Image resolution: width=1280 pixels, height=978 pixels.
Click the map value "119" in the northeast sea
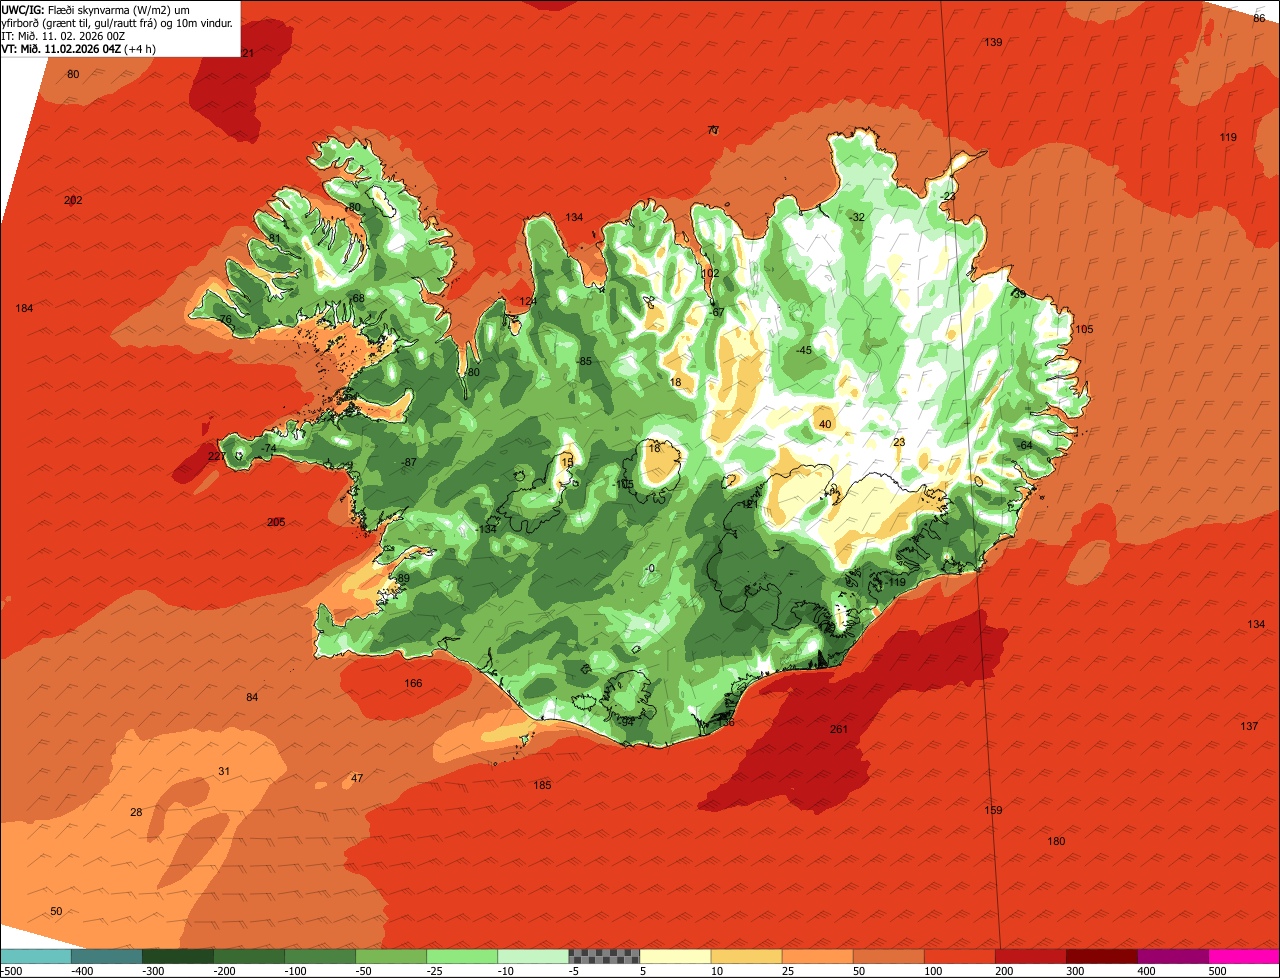[x=1228, y=137]
